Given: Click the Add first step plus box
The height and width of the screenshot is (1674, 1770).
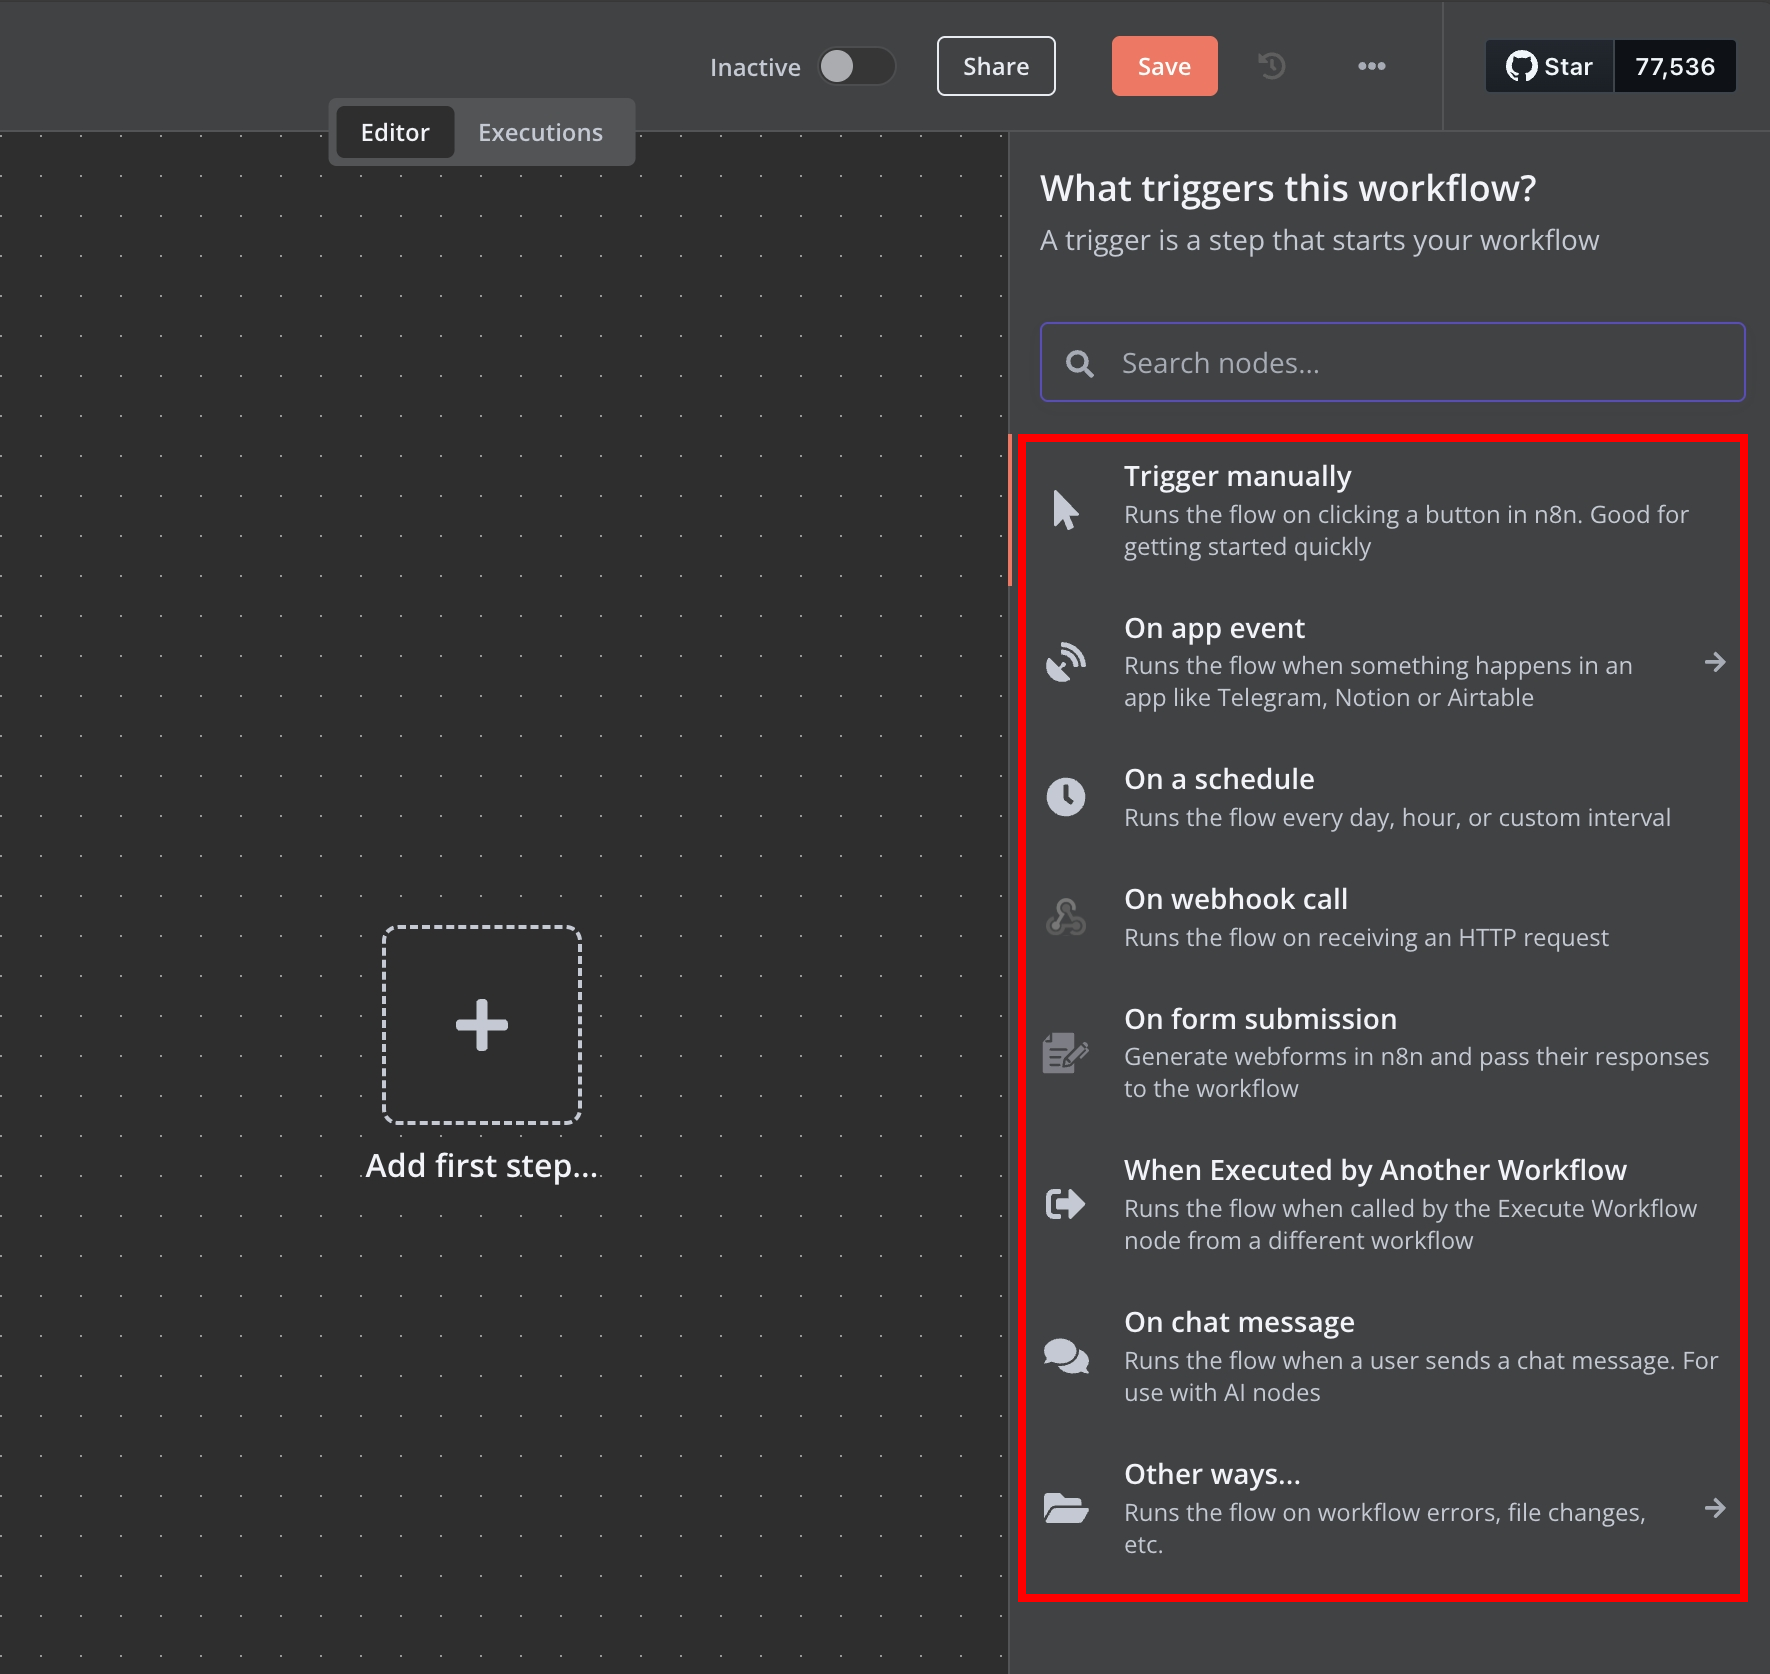Looking at the screenshot, I should 482,1025.
